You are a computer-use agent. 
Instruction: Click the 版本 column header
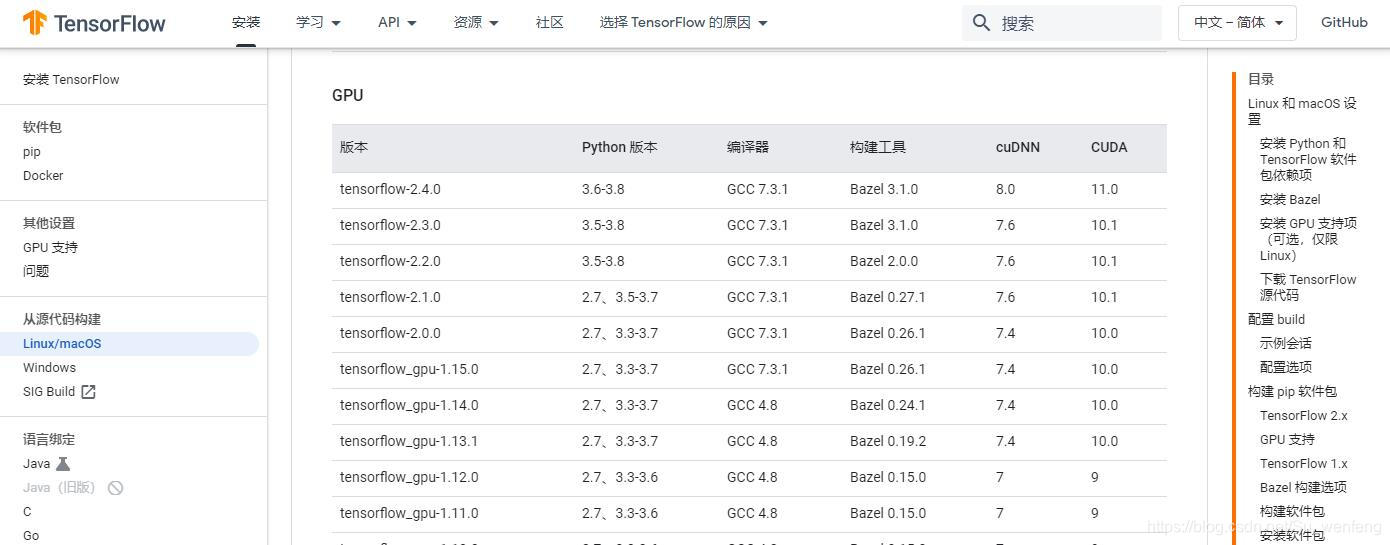[x=354, y=147]
